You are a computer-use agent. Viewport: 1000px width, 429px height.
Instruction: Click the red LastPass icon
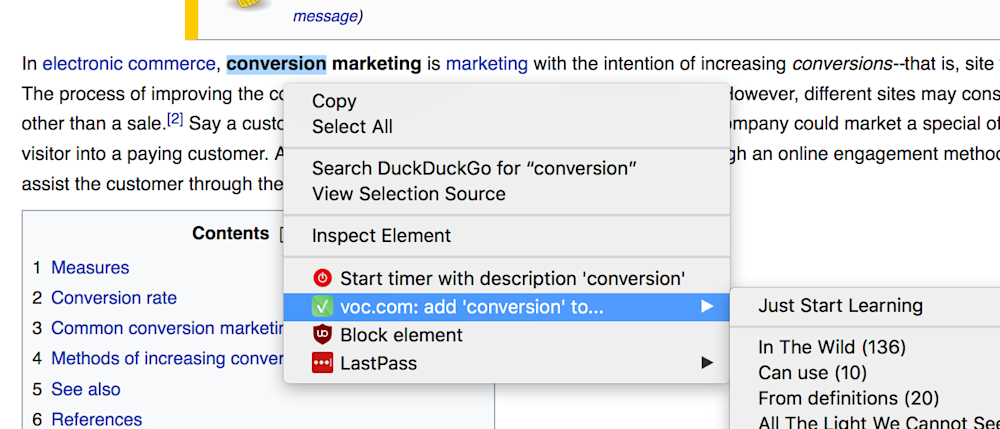[322, 363]
